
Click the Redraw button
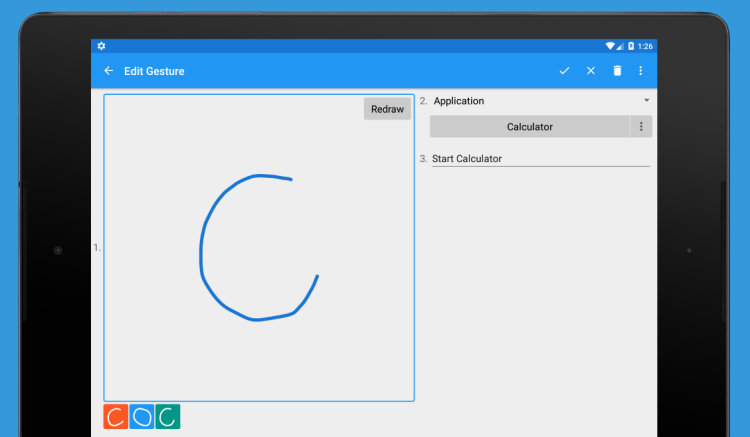(x=387, y=109)
